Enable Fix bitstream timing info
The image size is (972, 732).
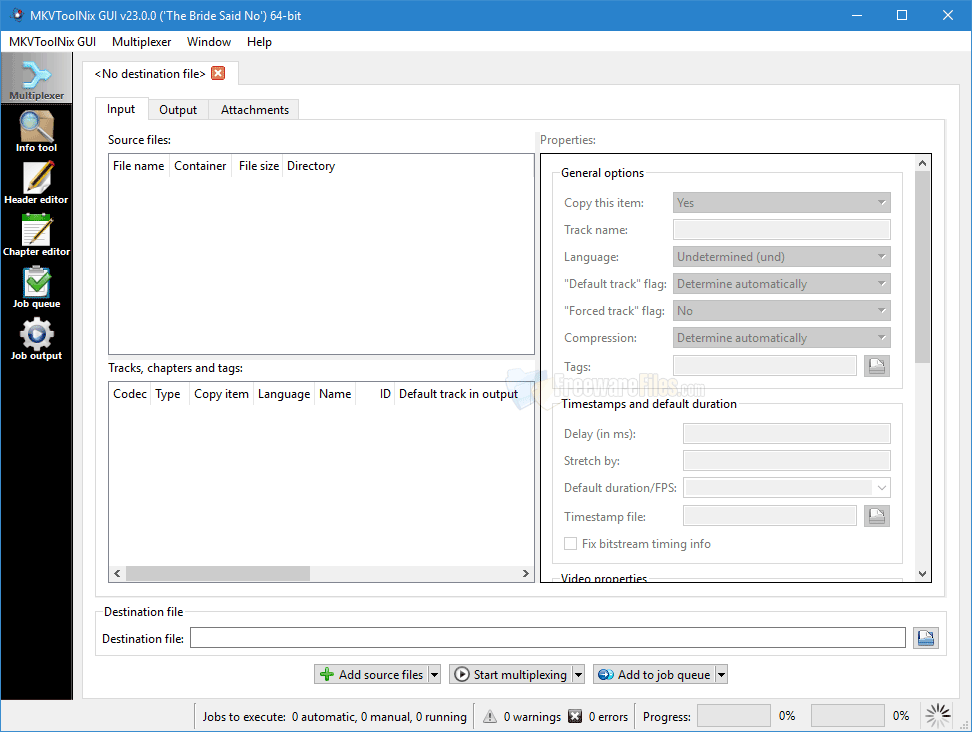click(570, 543)
